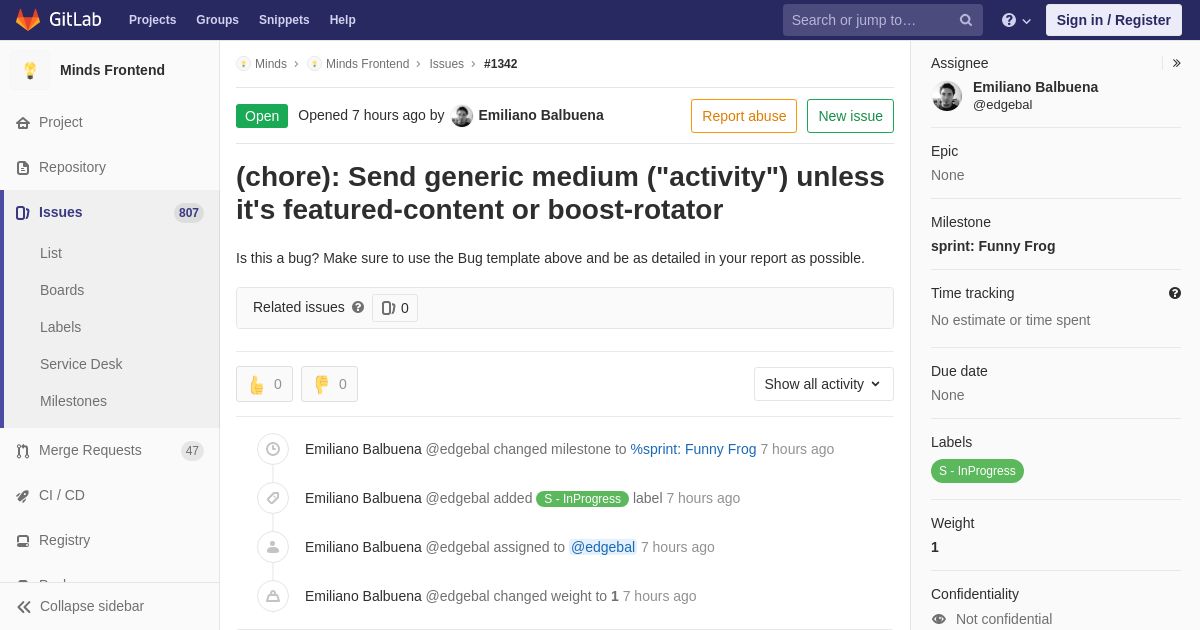Viewport: 1200px width, 630px height.
Task: Click Related issues help icon
Action: click(x=358, y=307)
